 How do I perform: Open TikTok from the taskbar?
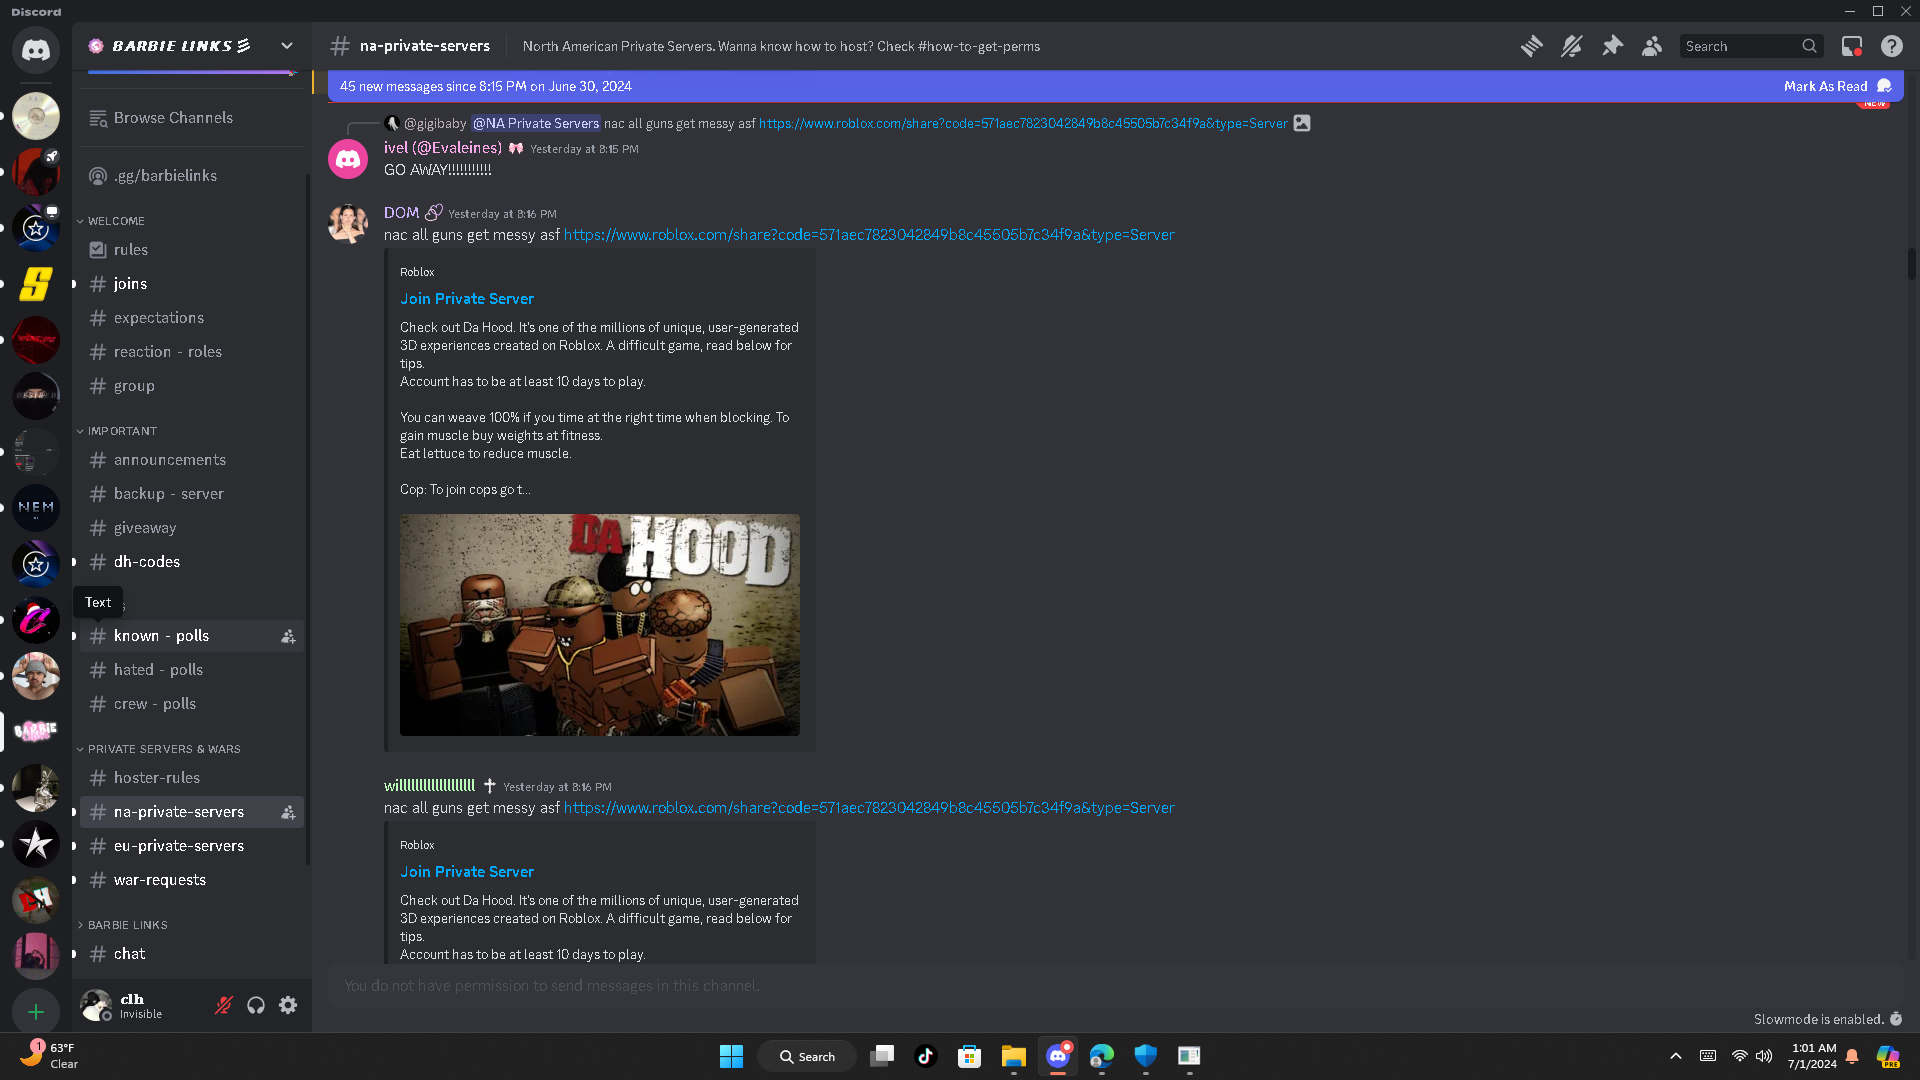coord(925,1056)
